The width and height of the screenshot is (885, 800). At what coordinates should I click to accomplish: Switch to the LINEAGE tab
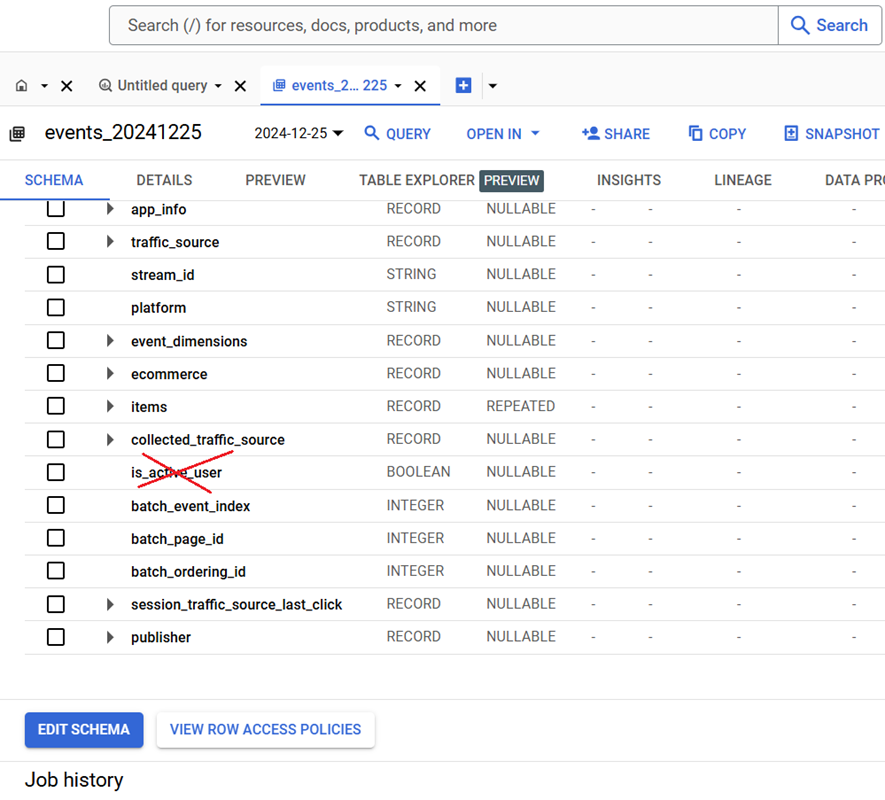coord(742,180)
